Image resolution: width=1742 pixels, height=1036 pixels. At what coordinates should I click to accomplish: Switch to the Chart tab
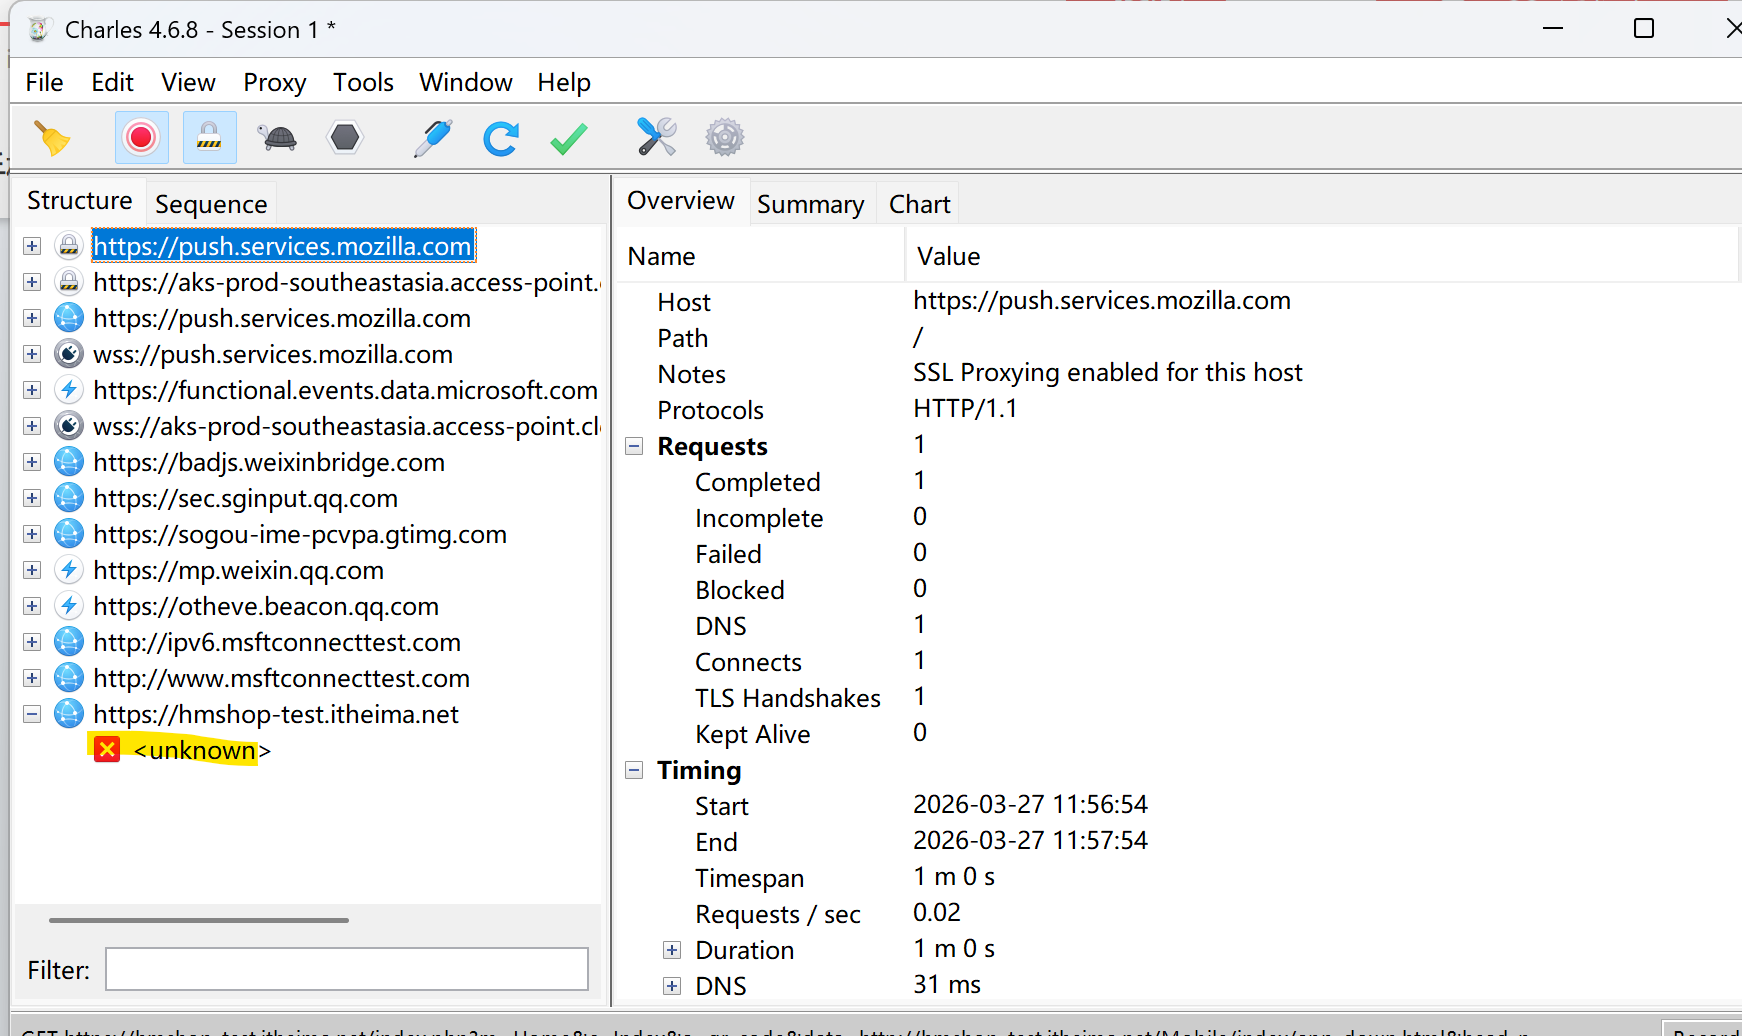[919, 204]
